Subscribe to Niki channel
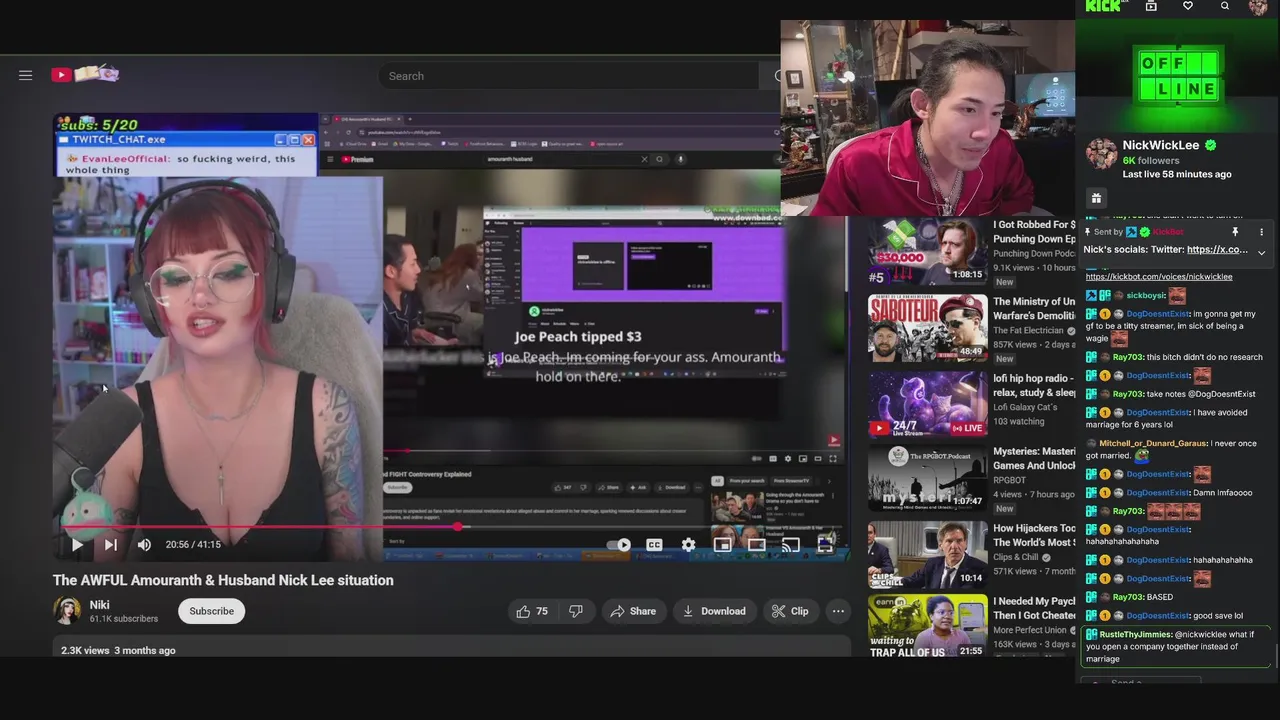This screenshot has height=720, width=1280. [x=212, y=611]
